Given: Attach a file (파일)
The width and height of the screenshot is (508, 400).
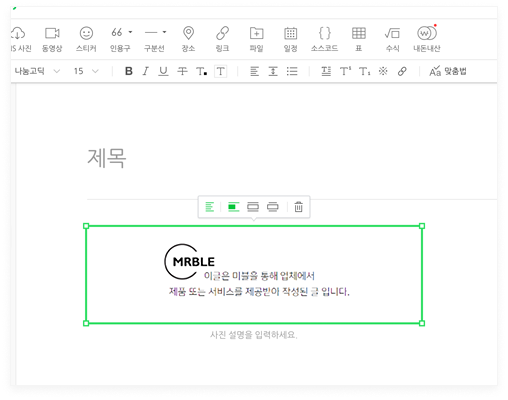Looking at the screenshot, I should [x=256, y=39].
